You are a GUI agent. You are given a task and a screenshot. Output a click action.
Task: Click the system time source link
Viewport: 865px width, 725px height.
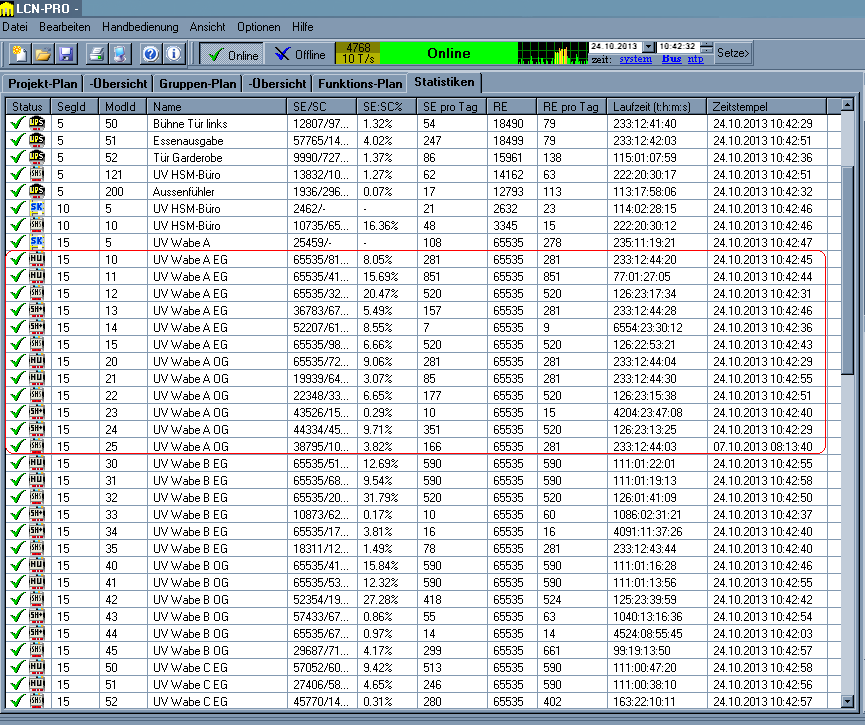point(635,60)
